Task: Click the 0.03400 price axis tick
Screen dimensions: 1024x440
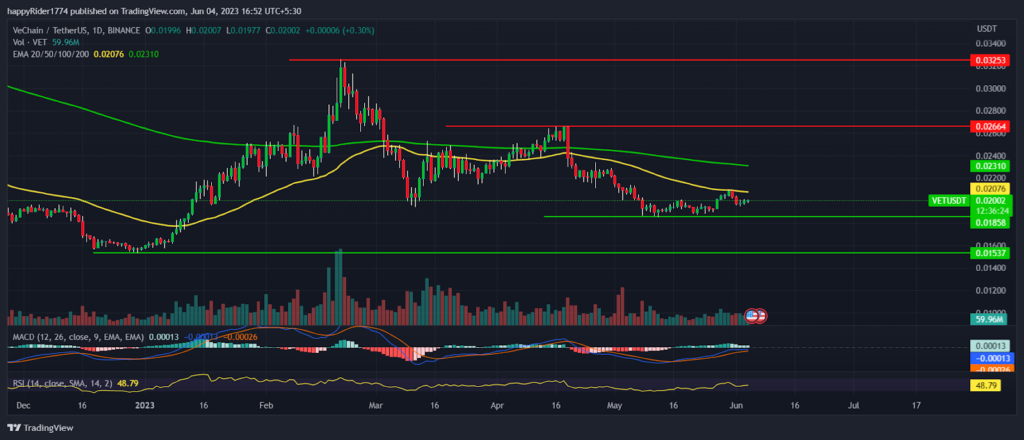Action: pos(989,44)
